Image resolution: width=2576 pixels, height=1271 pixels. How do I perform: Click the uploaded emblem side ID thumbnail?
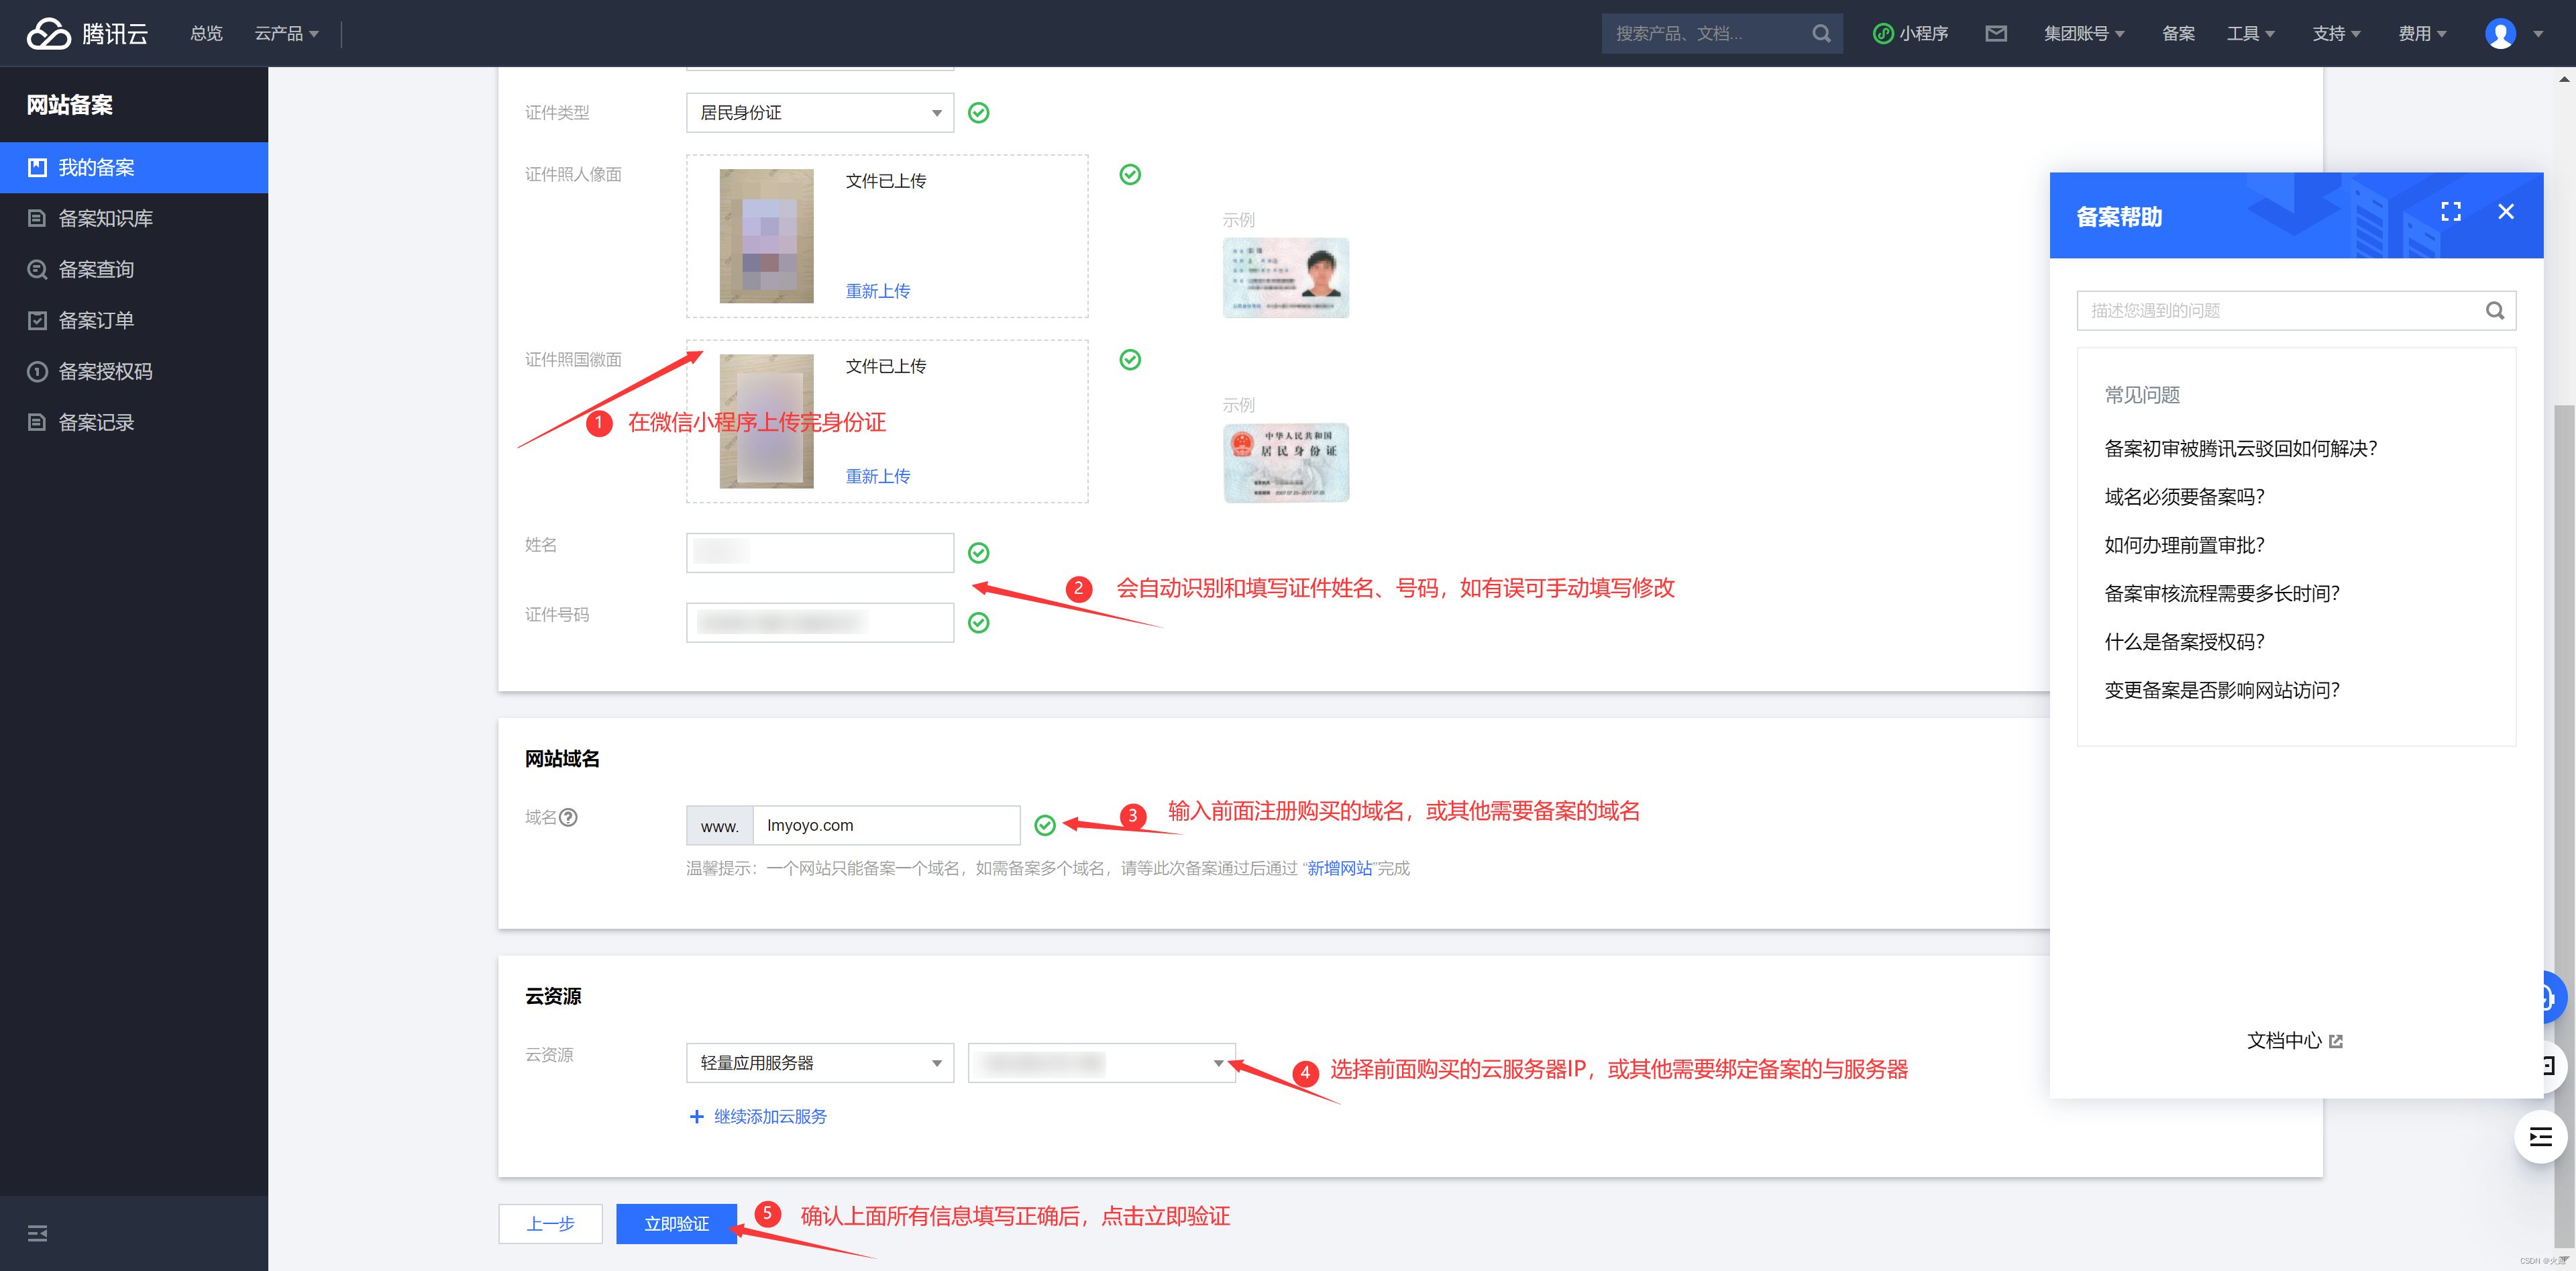tap(766, 421)
